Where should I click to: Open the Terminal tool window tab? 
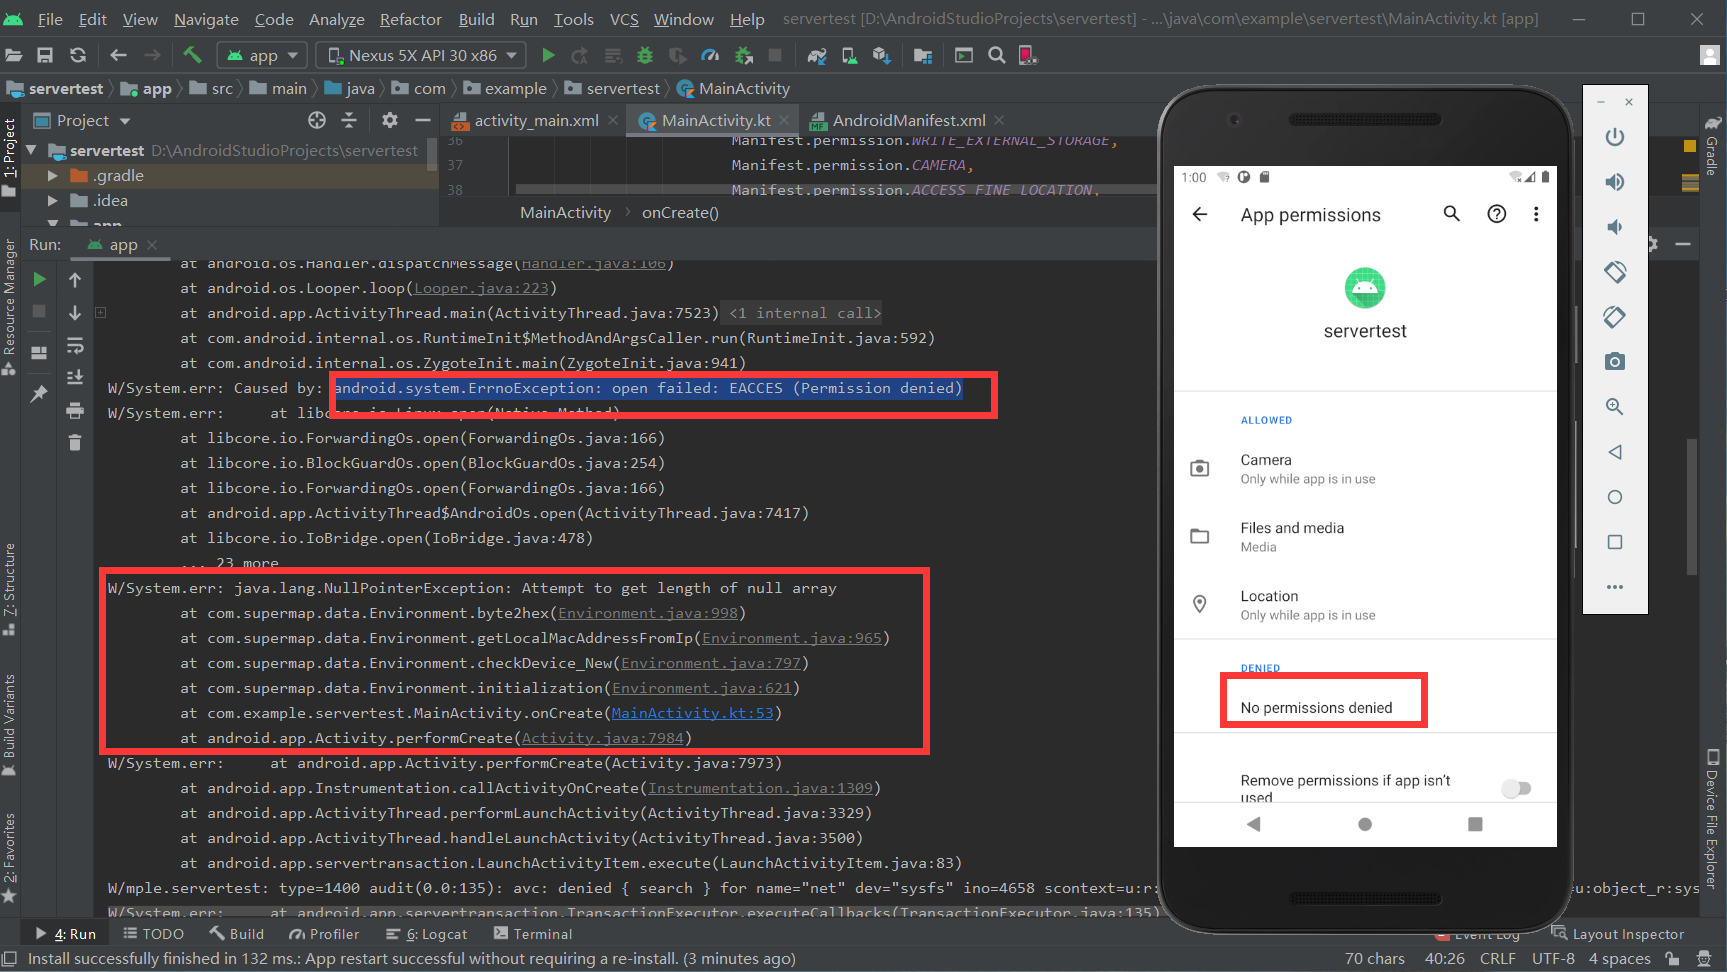pyautogui.click(x=533, y=934)
